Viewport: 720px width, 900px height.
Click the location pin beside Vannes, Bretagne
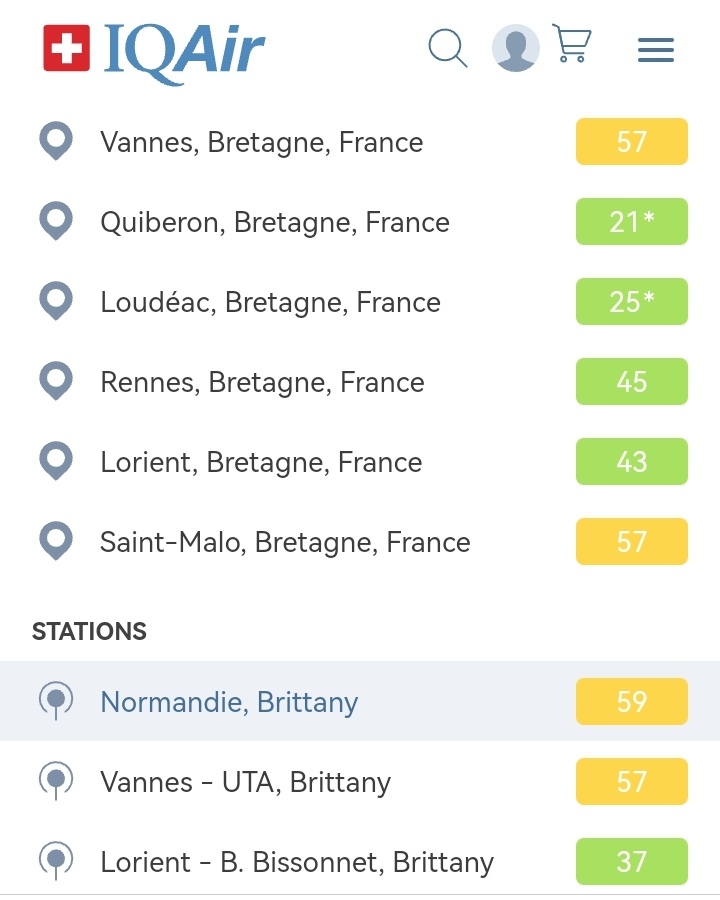pyautogui.click(x=56, y=141)
